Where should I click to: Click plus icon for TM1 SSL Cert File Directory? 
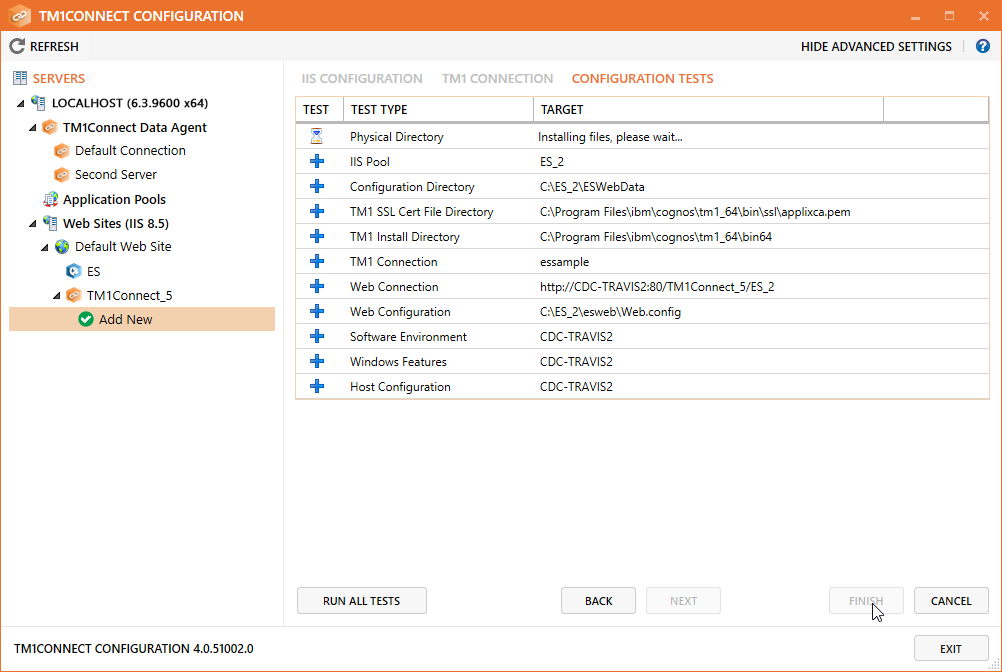(317, 211)
